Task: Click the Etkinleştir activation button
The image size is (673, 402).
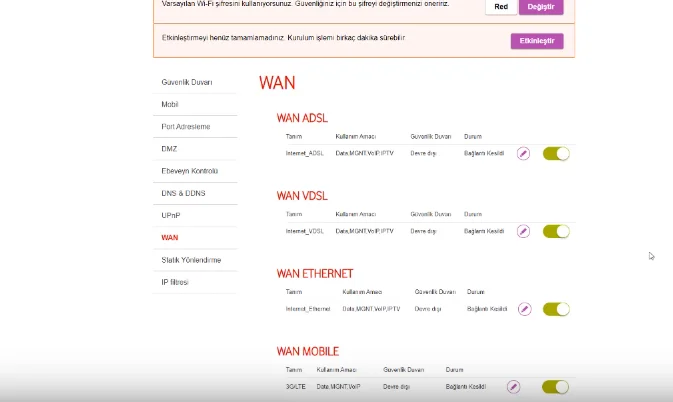Action: coord(537,41)
